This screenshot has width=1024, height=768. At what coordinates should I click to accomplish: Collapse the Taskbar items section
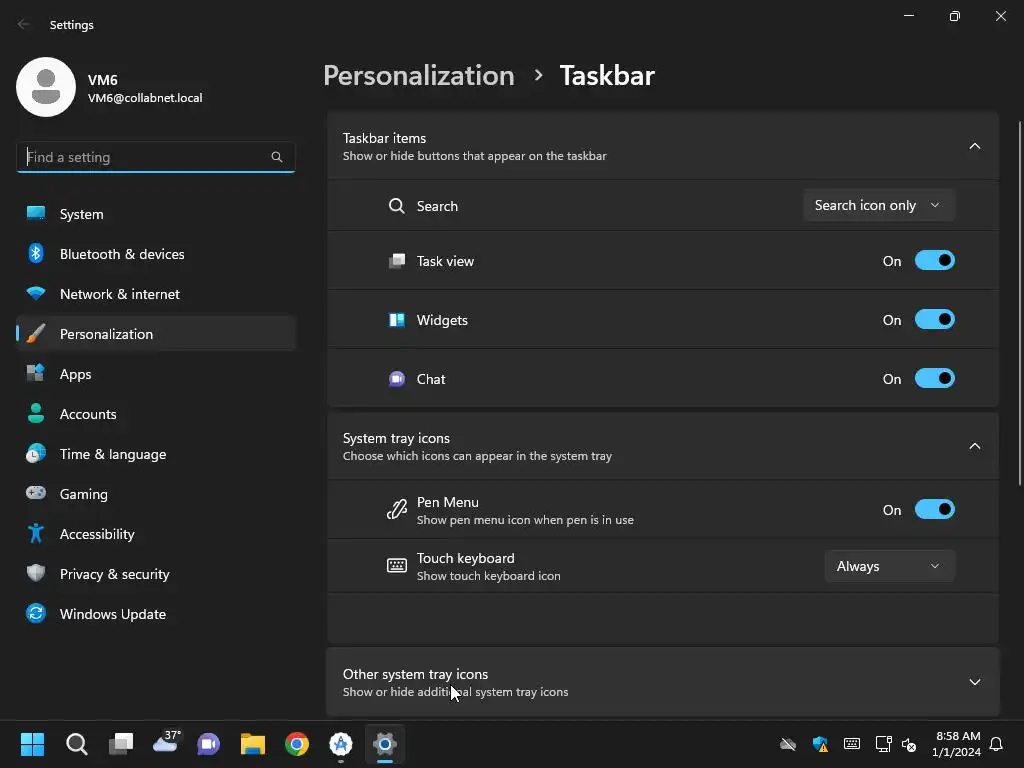(x=974, y=146)
